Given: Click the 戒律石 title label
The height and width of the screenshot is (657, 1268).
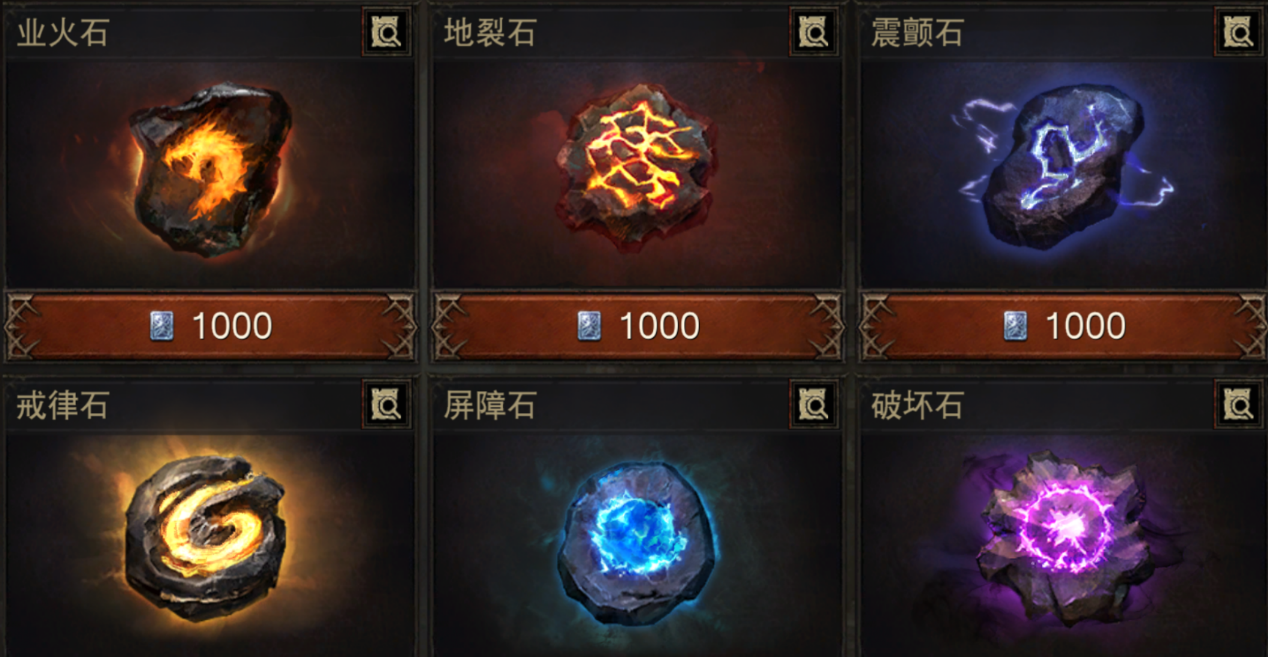Looking at the screenshot, I should [62, 405].
